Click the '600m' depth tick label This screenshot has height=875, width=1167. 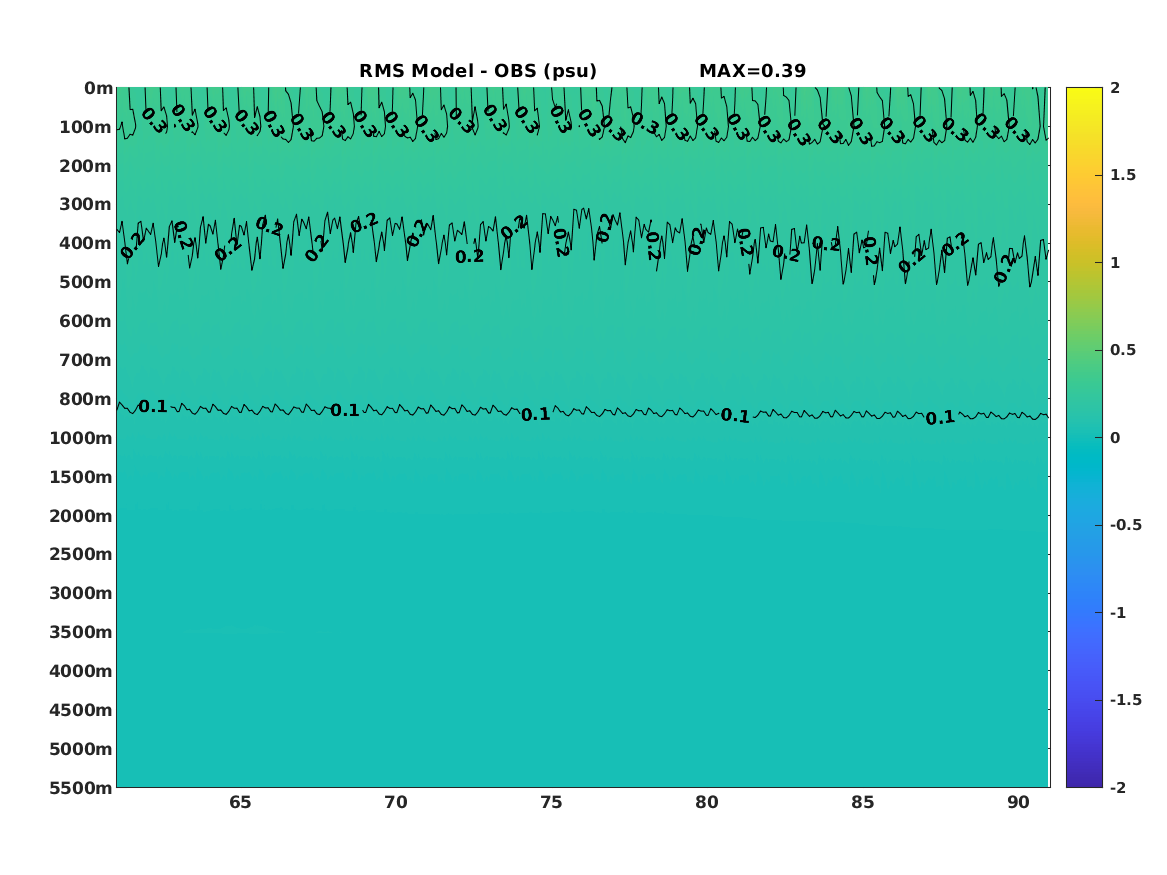coord(86,321)
